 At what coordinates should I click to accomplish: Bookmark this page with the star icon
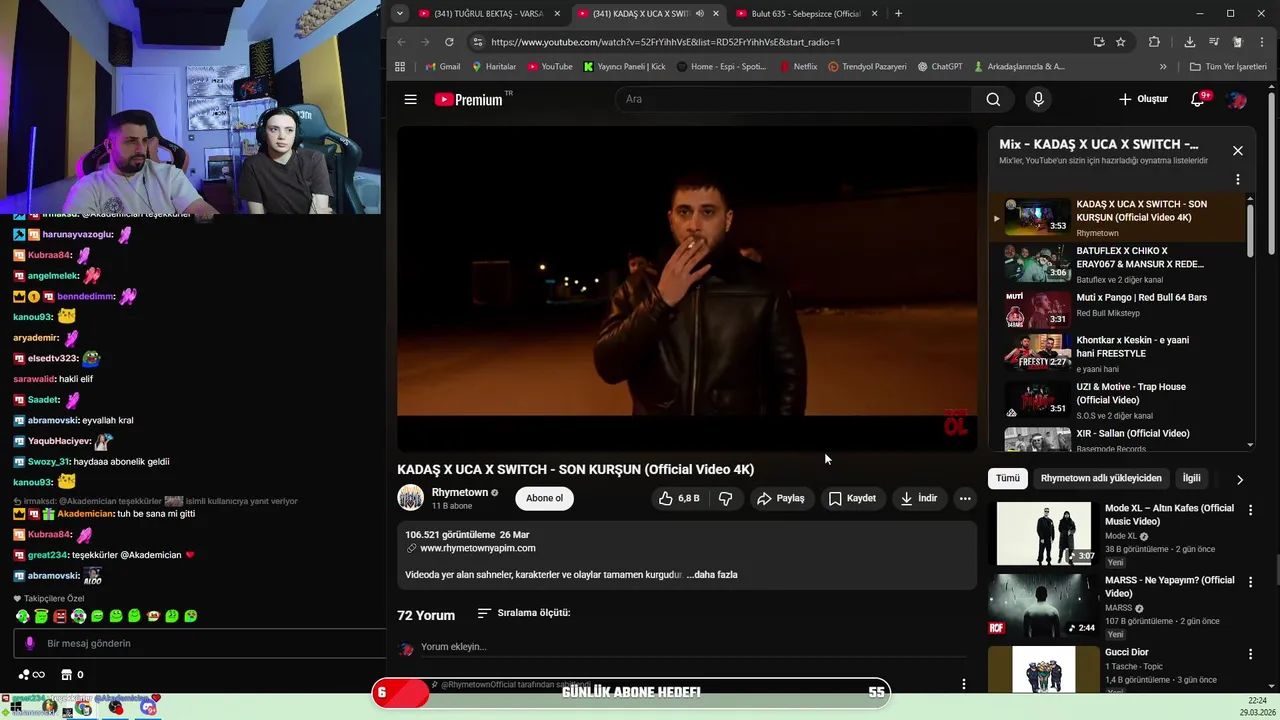1121,42
